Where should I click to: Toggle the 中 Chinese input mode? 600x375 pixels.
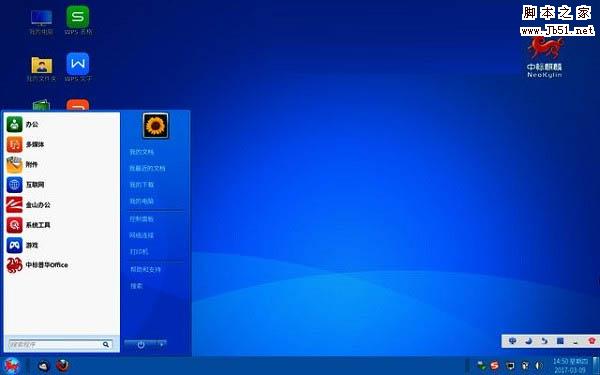coord(513,341)
